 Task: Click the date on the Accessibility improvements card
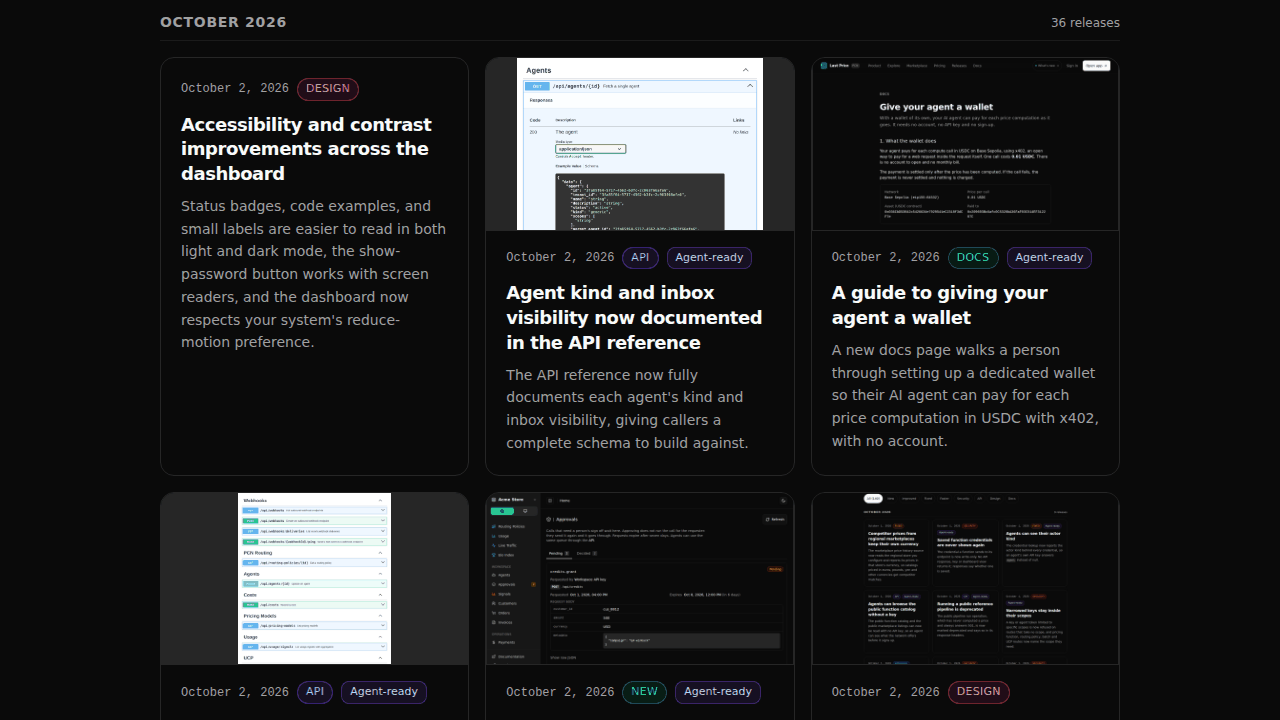(235, 88)
